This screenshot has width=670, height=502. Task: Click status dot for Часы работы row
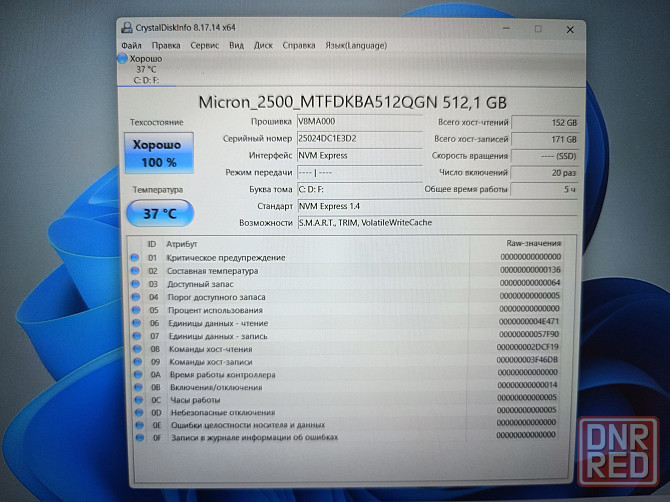click(138, 400)
